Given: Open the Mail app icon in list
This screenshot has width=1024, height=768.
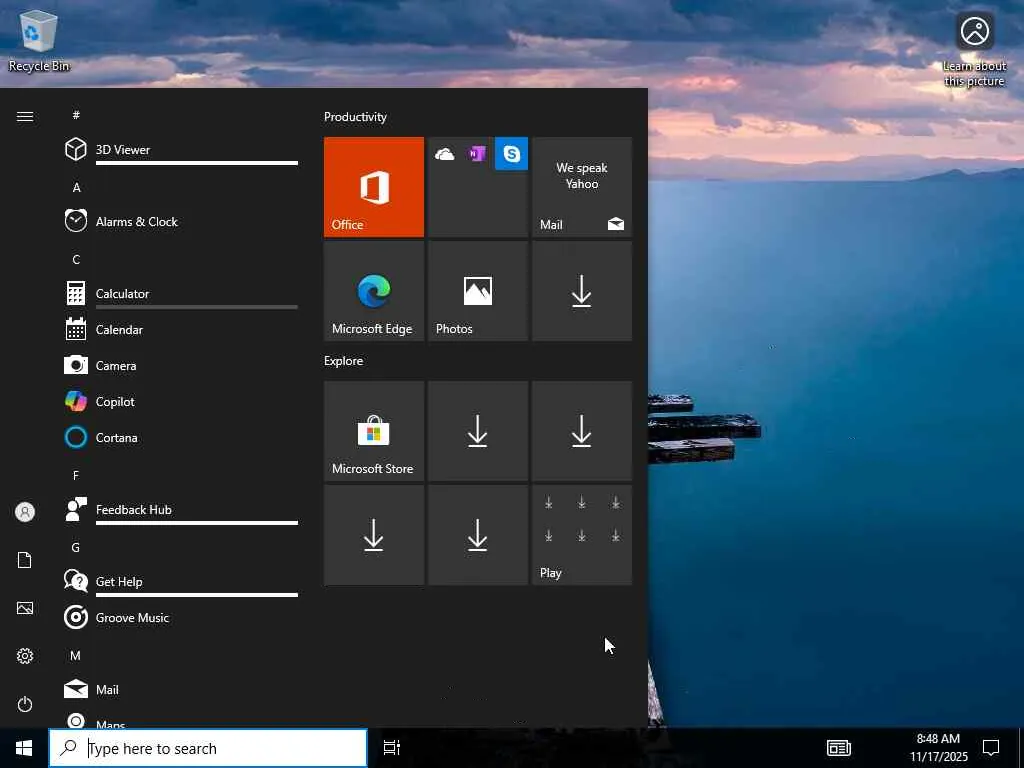Looking at the screenshot, I should pos(76,689).
